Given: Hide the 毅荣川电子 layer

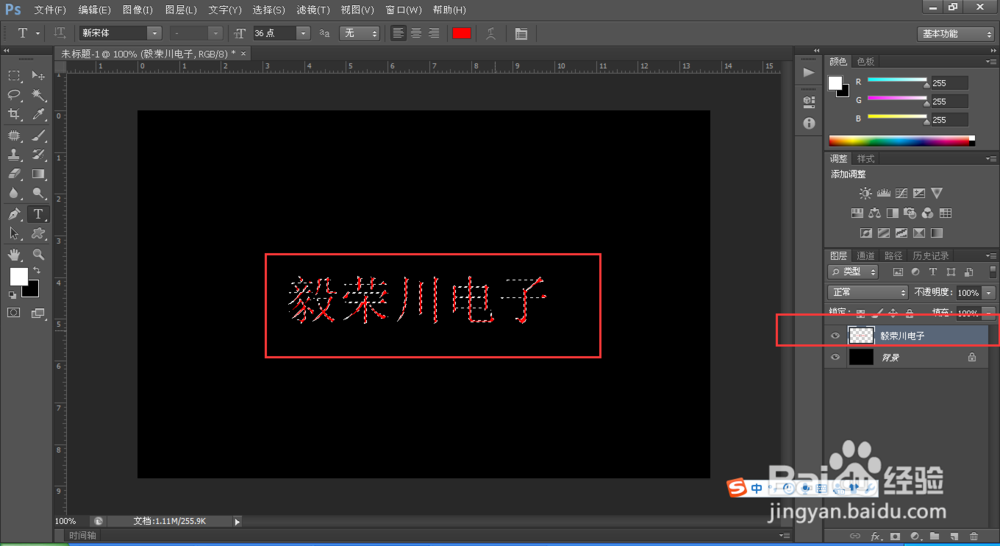Looking at the screenshot, I should tap(835, 336).
